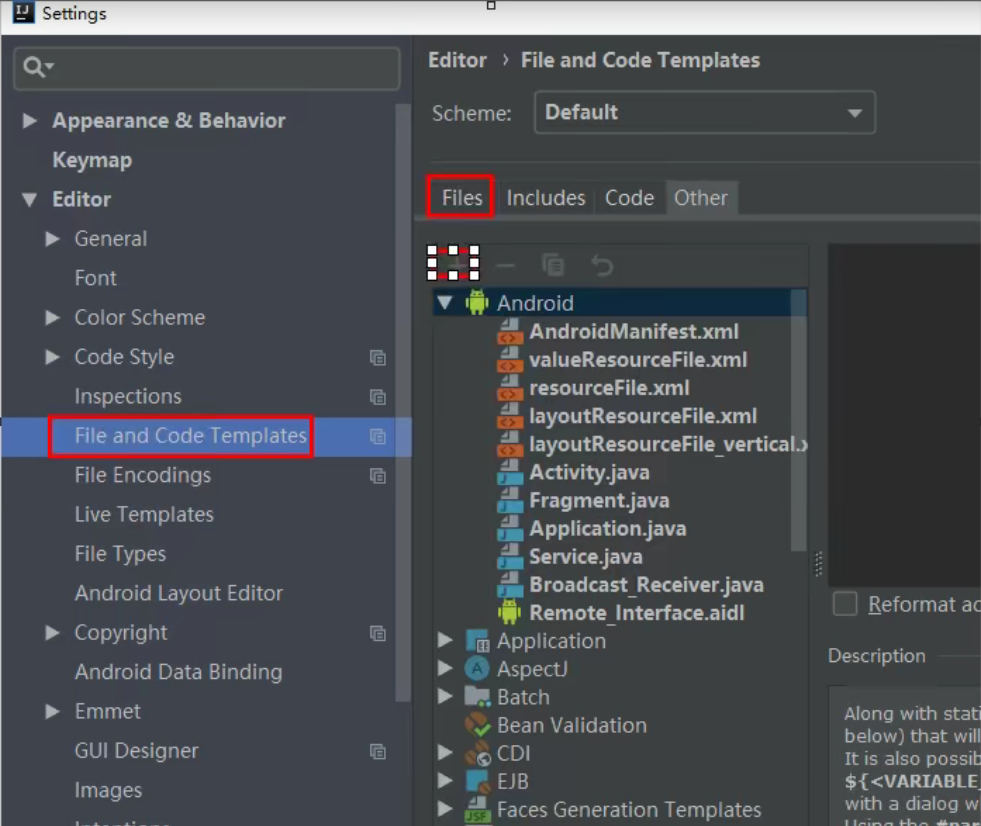Click project-level icon beside Inspections
981x826 pixels.
point(377,397)
